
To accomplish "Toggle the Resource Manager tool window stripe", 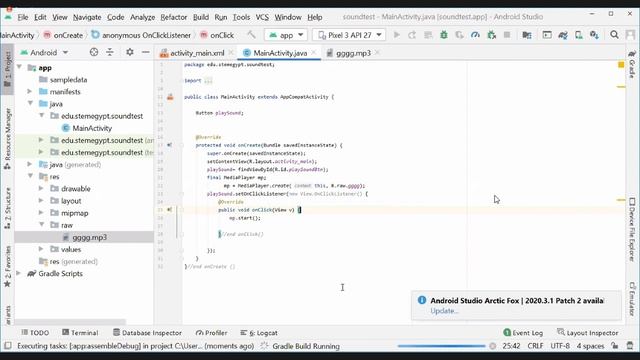I will [7, 139].
